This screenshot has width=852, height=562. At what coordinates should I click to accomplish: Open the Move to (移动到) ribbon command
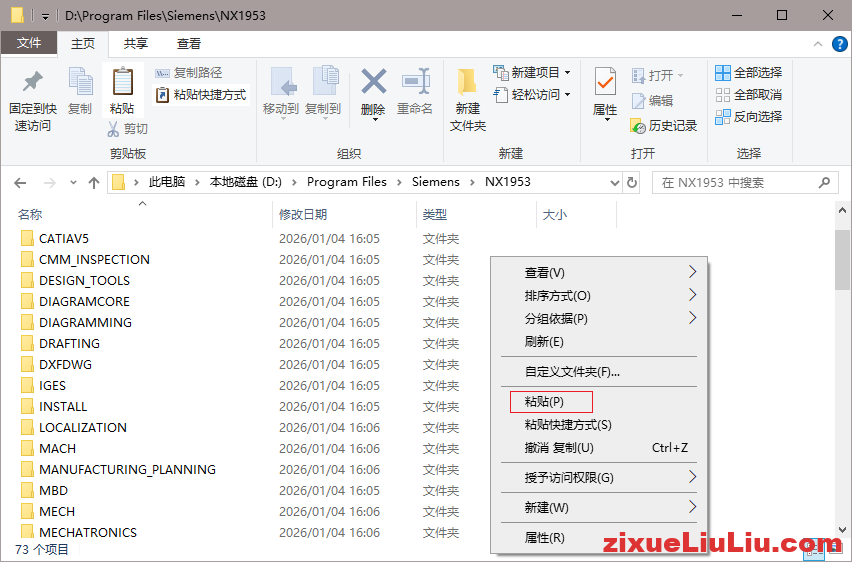281,91
